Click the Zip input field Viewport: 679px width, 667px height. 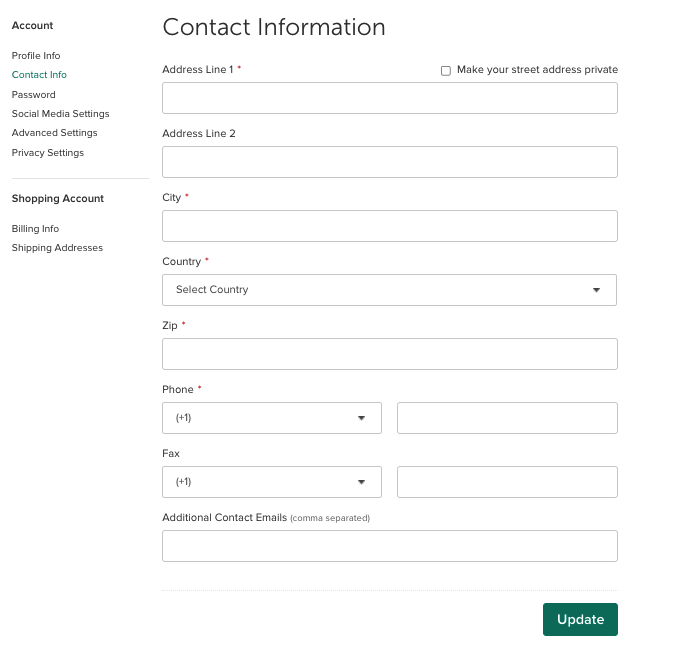(x=389, y=354)
